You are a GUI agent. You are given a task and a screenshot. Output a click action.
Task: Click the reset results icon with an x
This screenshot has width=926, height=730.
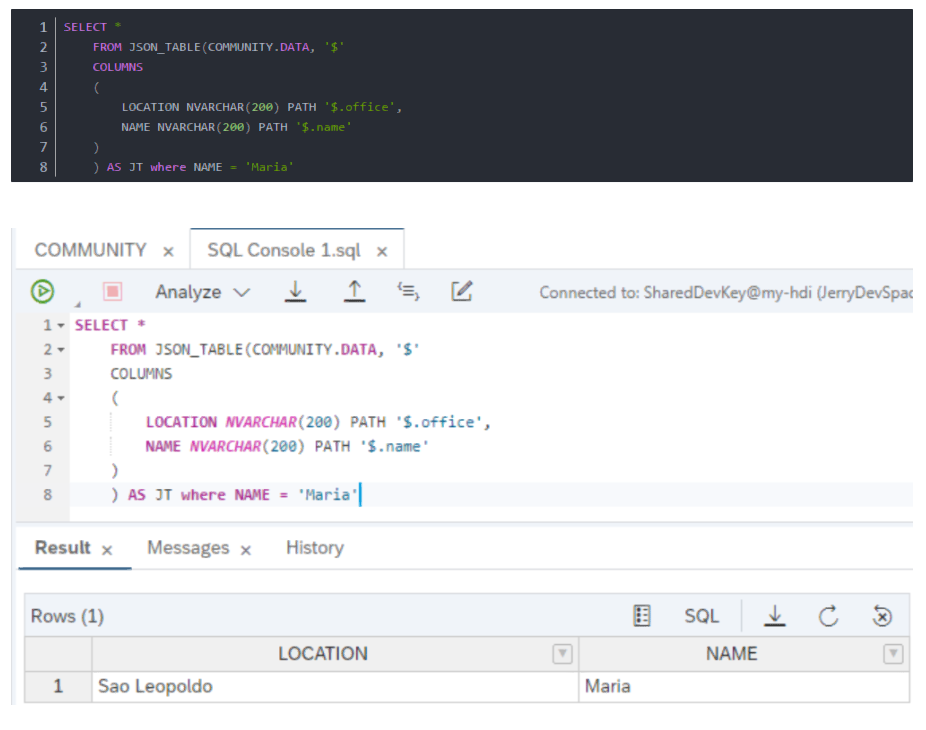point(882,615)
